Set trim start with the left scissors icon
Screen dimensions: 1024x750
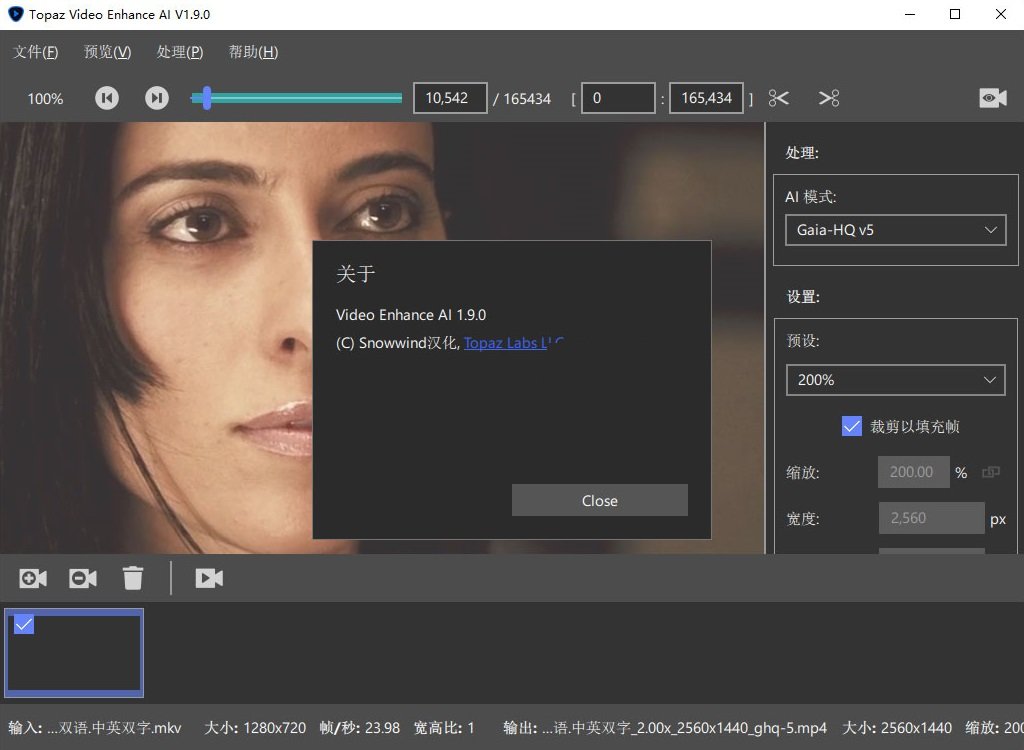coord(779,98)
